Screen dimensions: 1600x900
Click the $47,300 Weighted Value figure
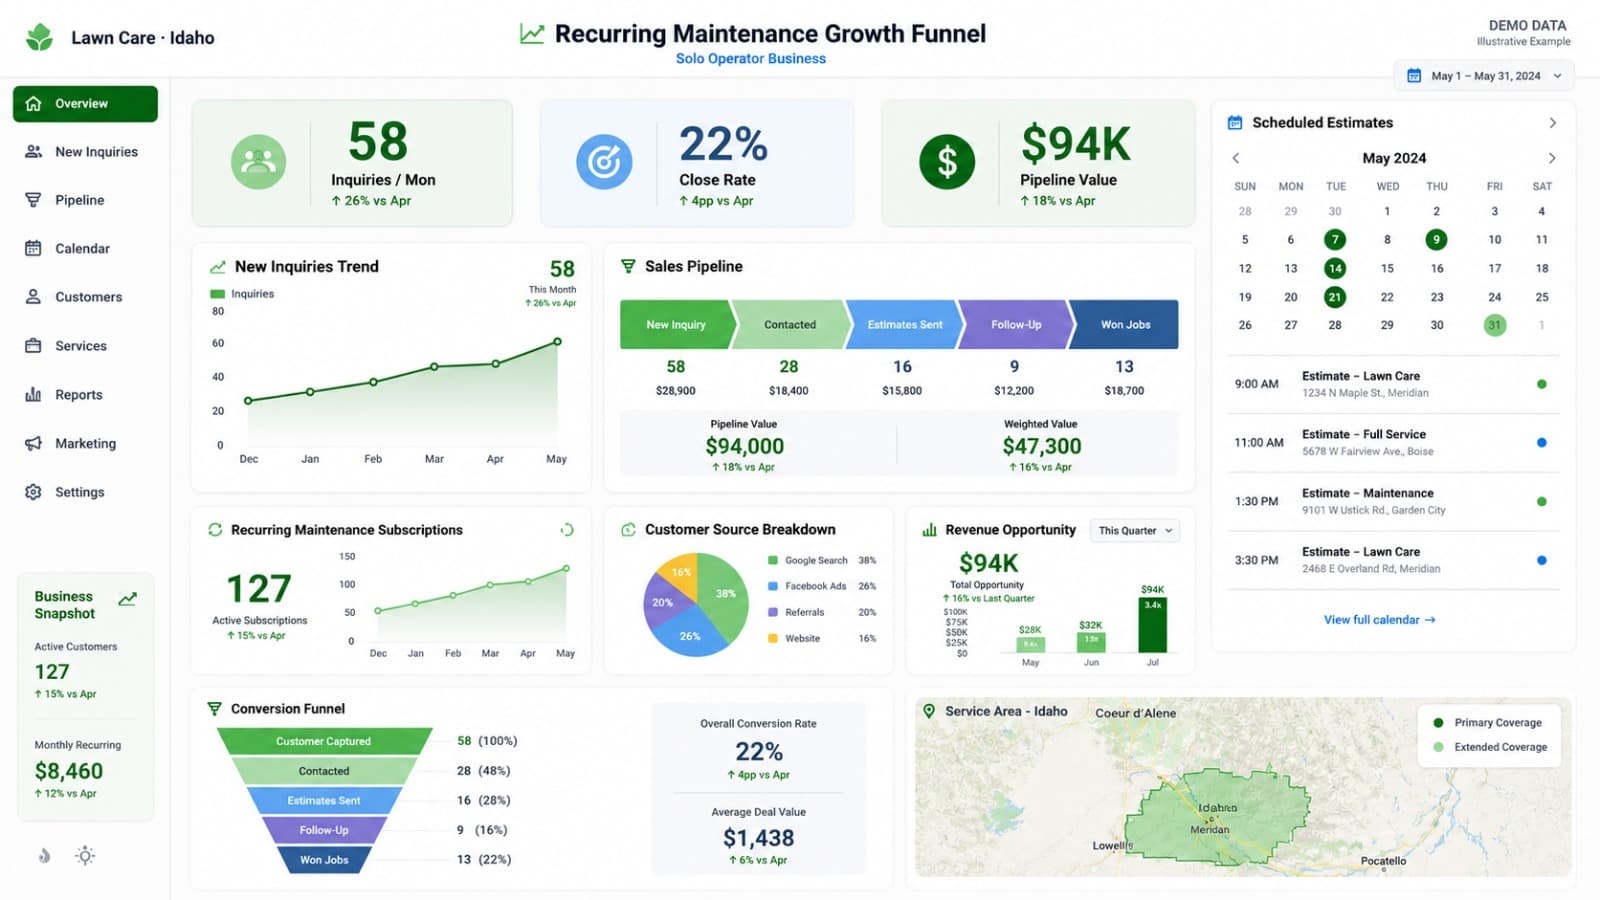click(1042, 447)
